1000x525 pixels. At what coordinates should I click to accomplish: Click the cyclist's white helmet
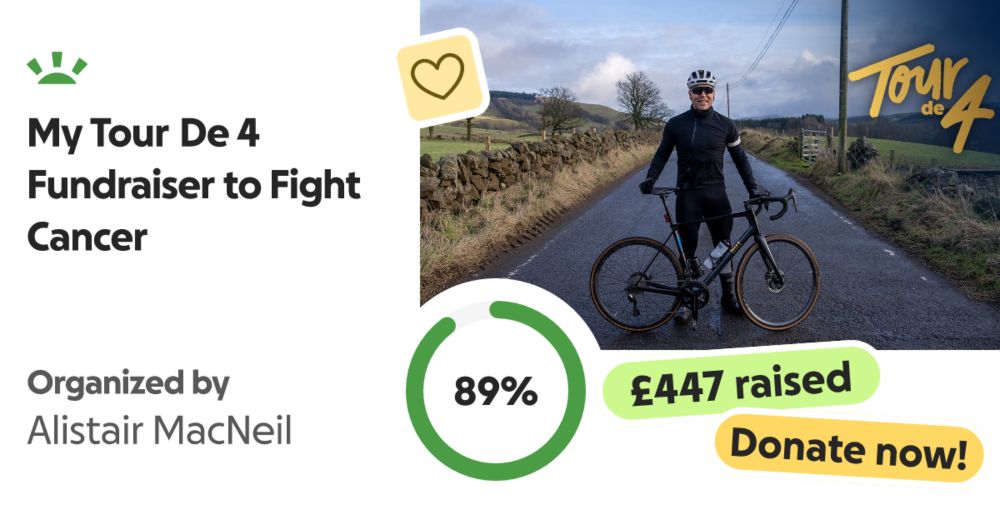point(701,78)
